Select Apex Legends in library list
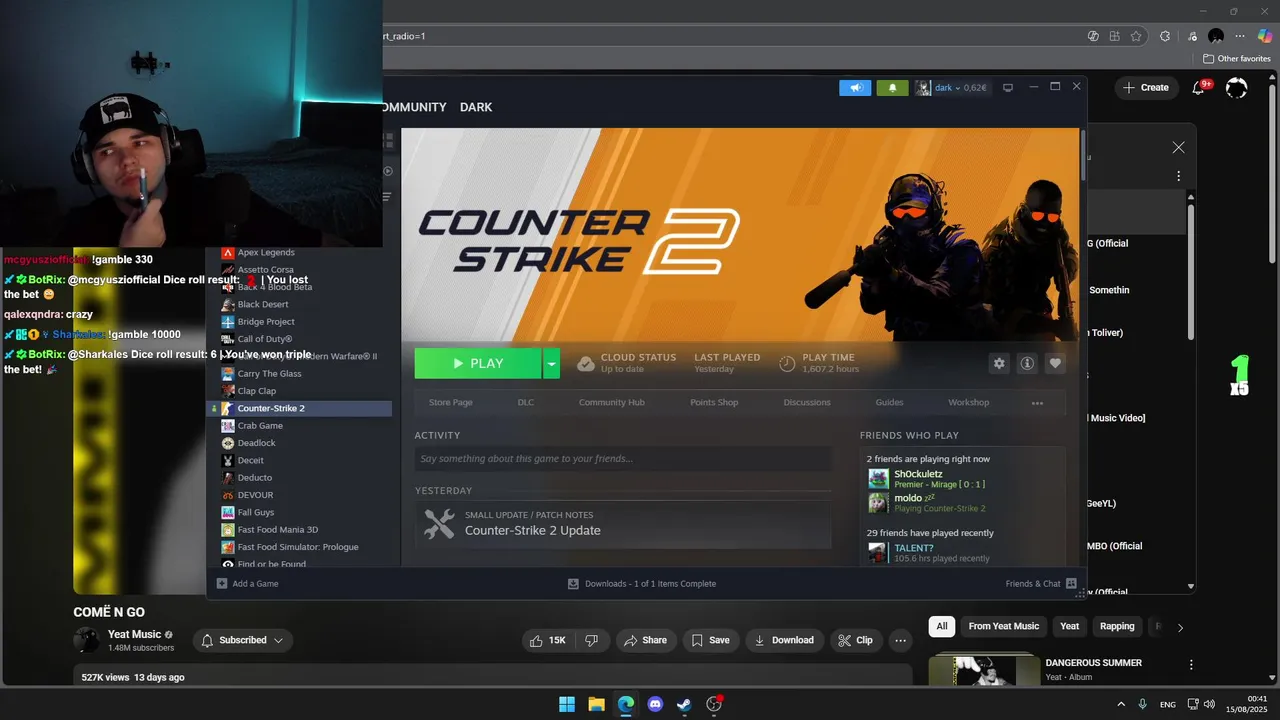Screen dimensions: 1280x720 coord(266,252)
